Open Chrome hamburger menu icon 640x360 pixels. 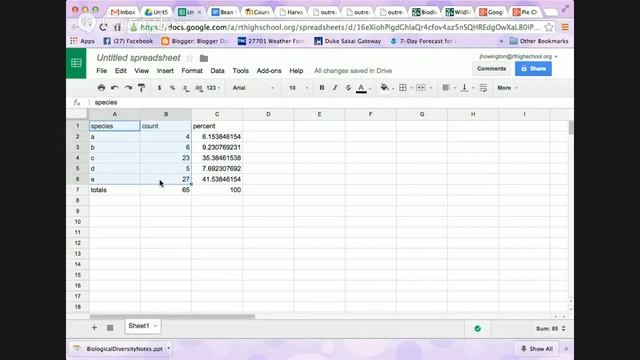[565, 27]
